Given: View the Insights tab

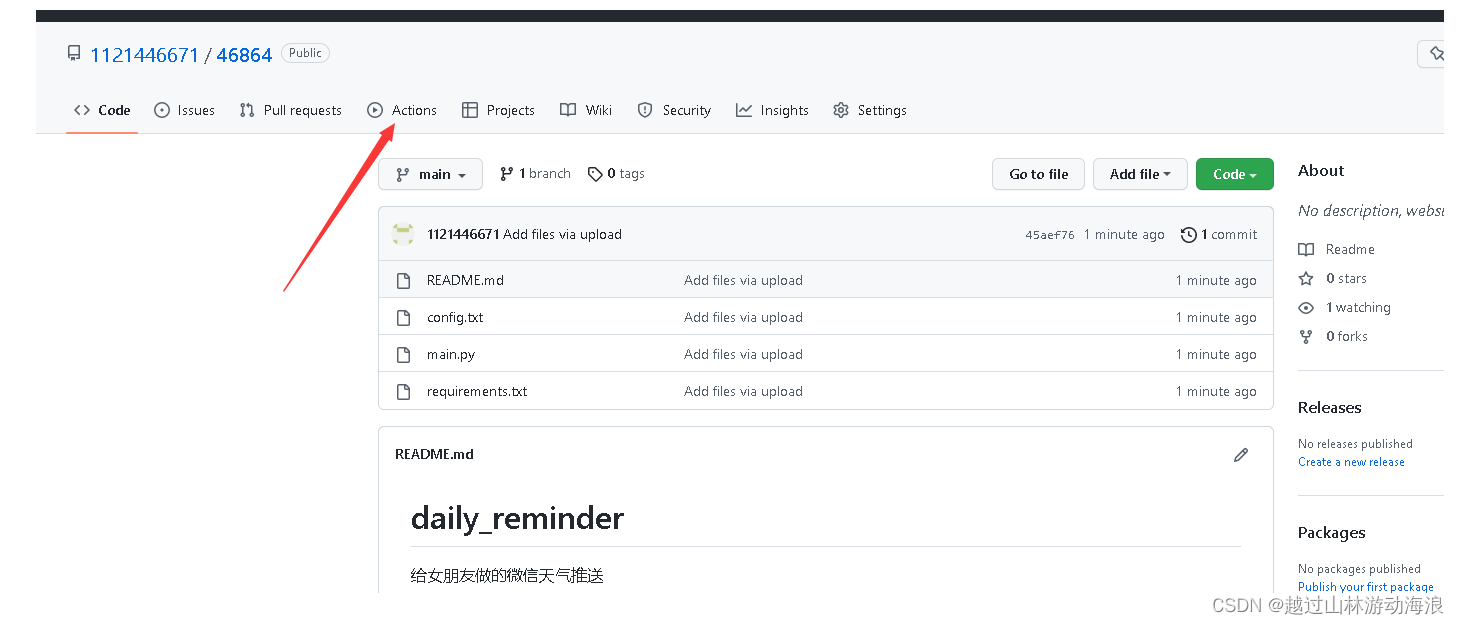Looking at the screenshot, I should (772, 110).
